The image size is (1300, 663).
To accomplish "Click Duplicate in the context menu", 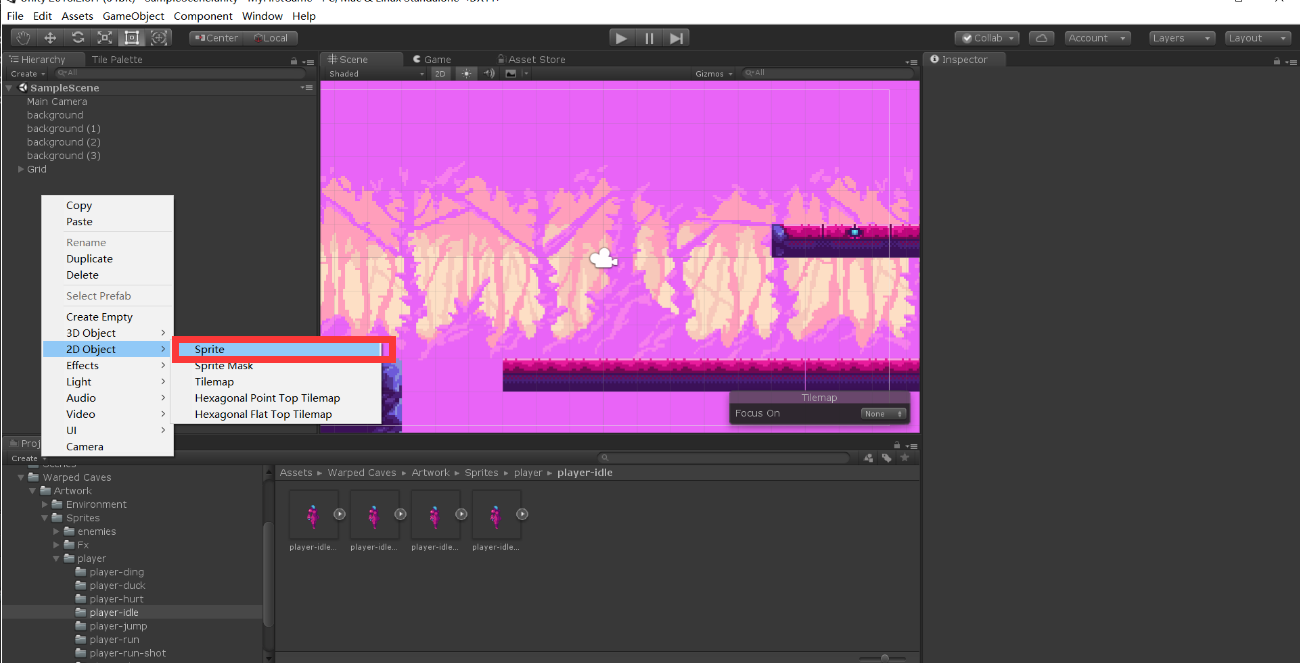I will click(x=89, y=258).
